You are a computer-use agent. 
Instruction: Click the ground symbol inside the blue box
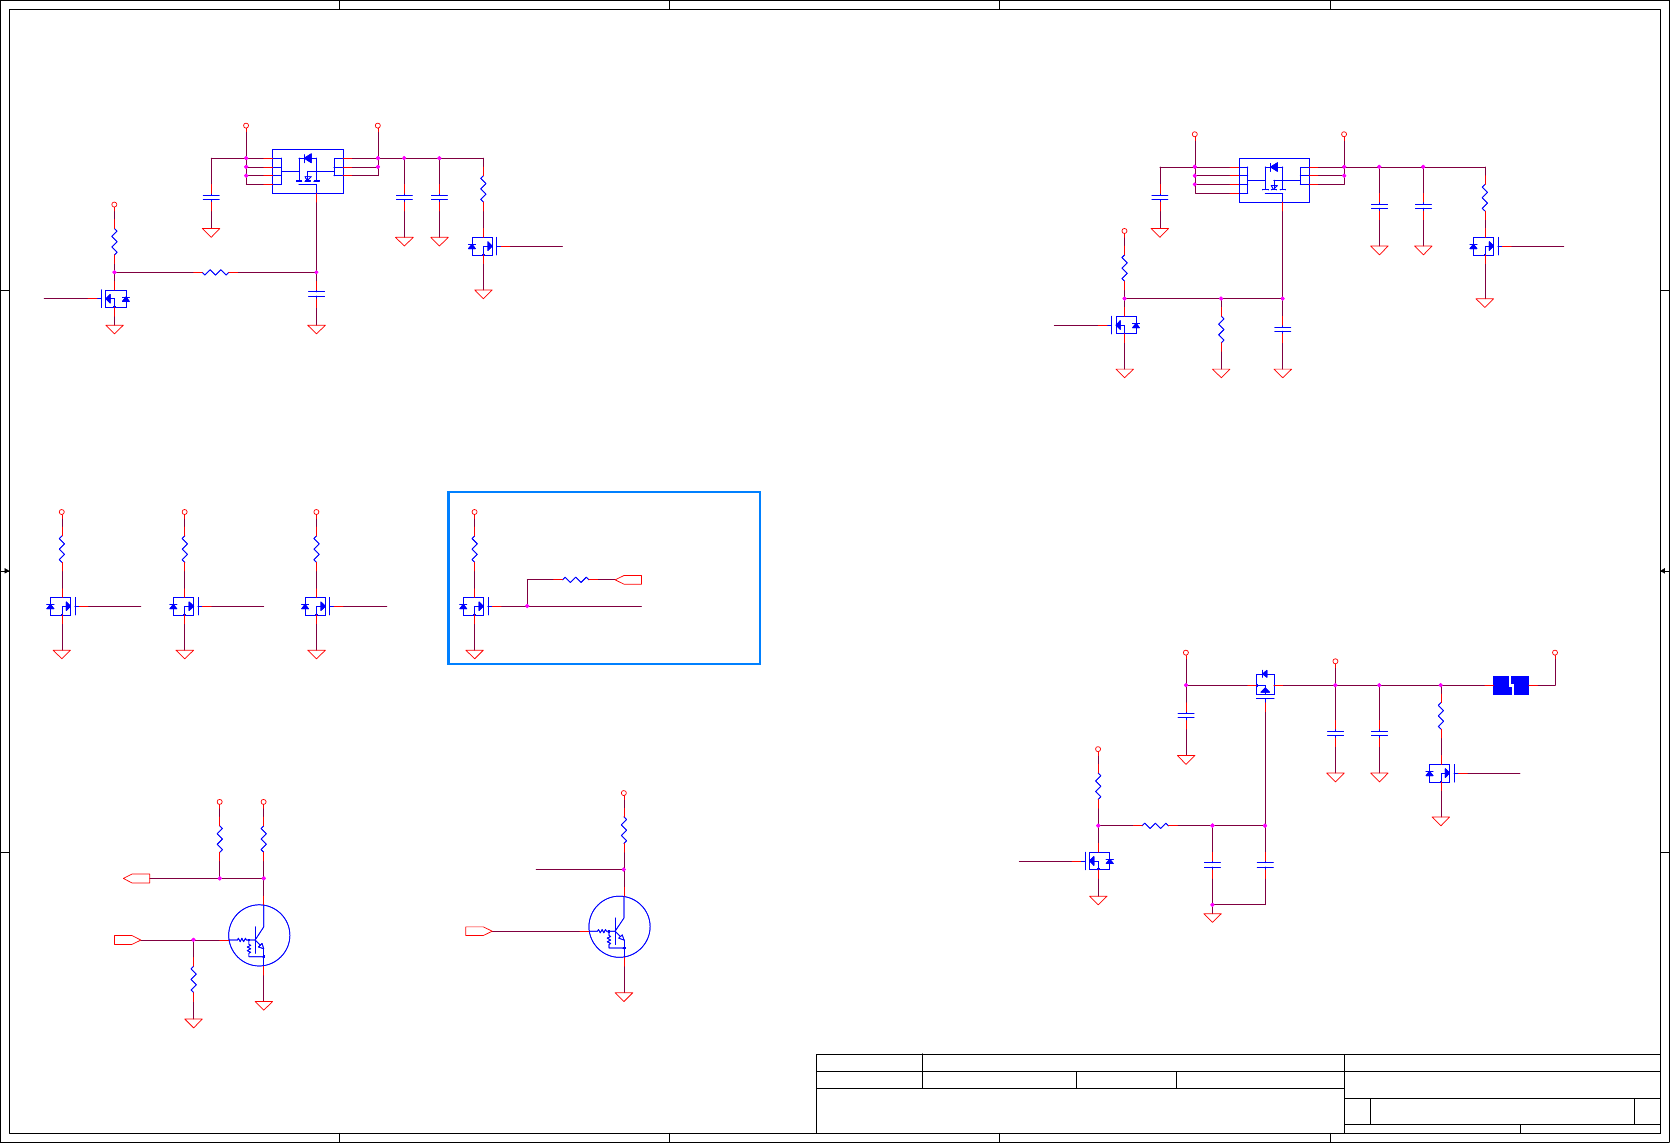[x=475, y=655]
